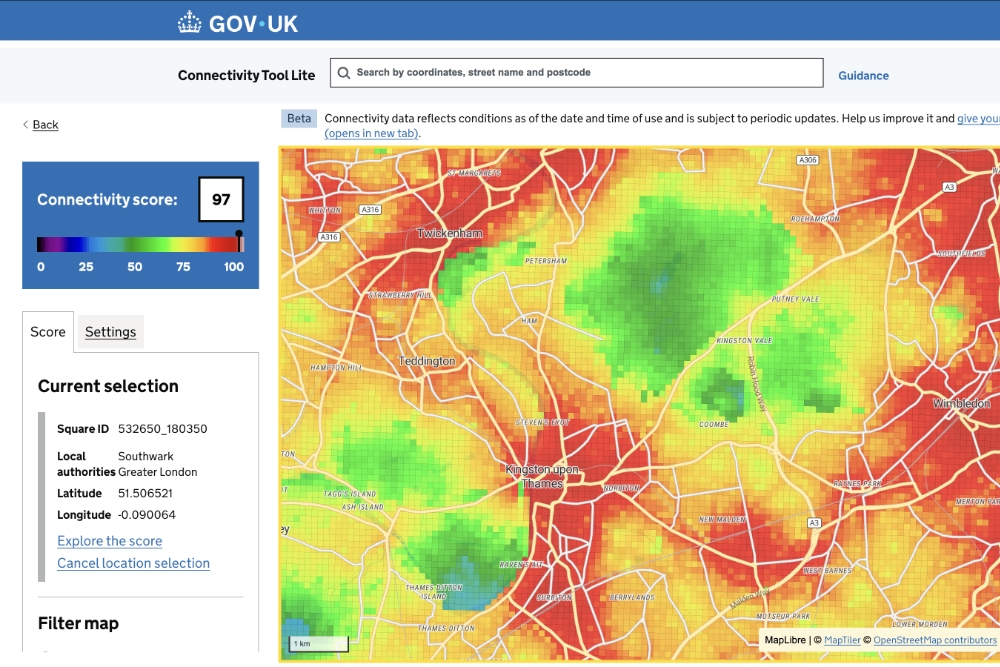The height and width of the screenshot is (667, 1000).
Task: Click the GOV.UK crown logo
Action: (189, 22)
